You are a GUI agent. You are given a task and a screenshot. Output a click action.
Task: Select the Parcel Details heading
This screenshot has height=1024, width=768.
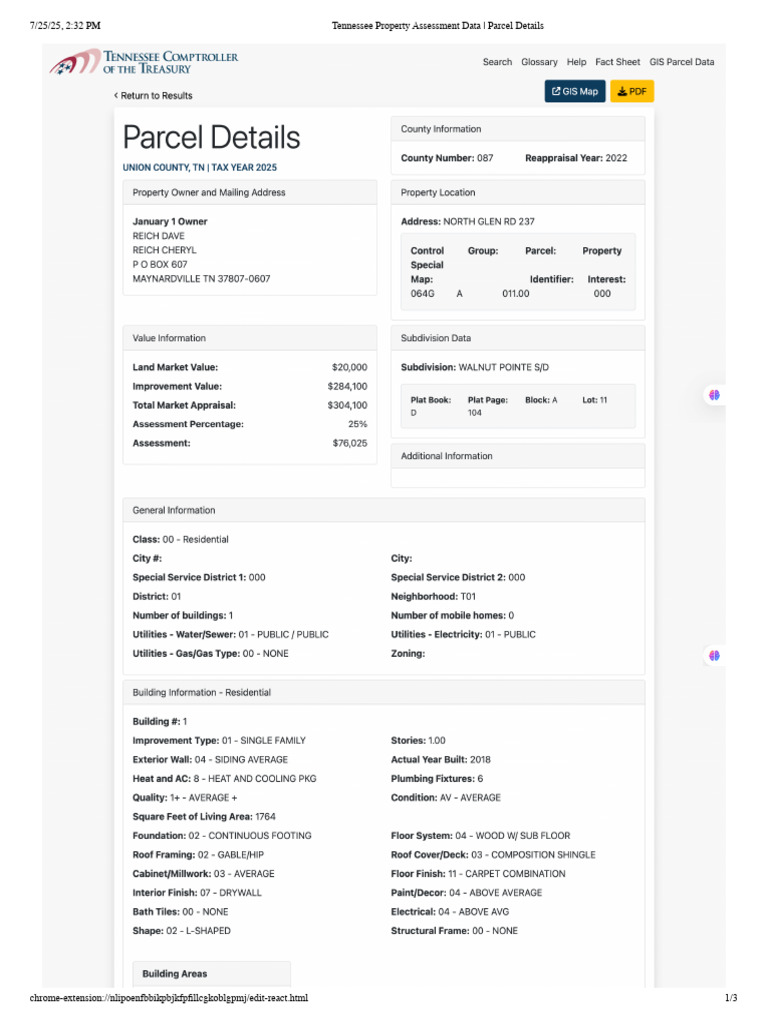212,137
